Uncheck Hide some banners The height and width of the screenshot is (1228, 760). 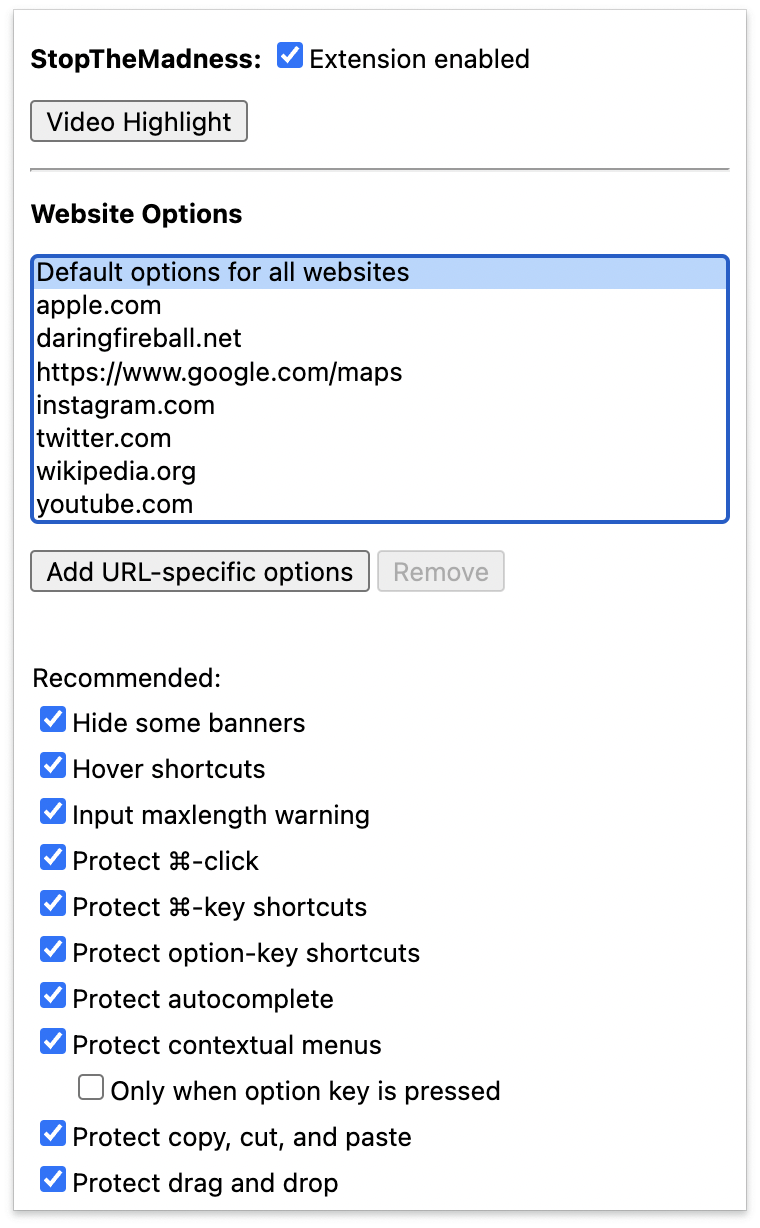[53, 720]
